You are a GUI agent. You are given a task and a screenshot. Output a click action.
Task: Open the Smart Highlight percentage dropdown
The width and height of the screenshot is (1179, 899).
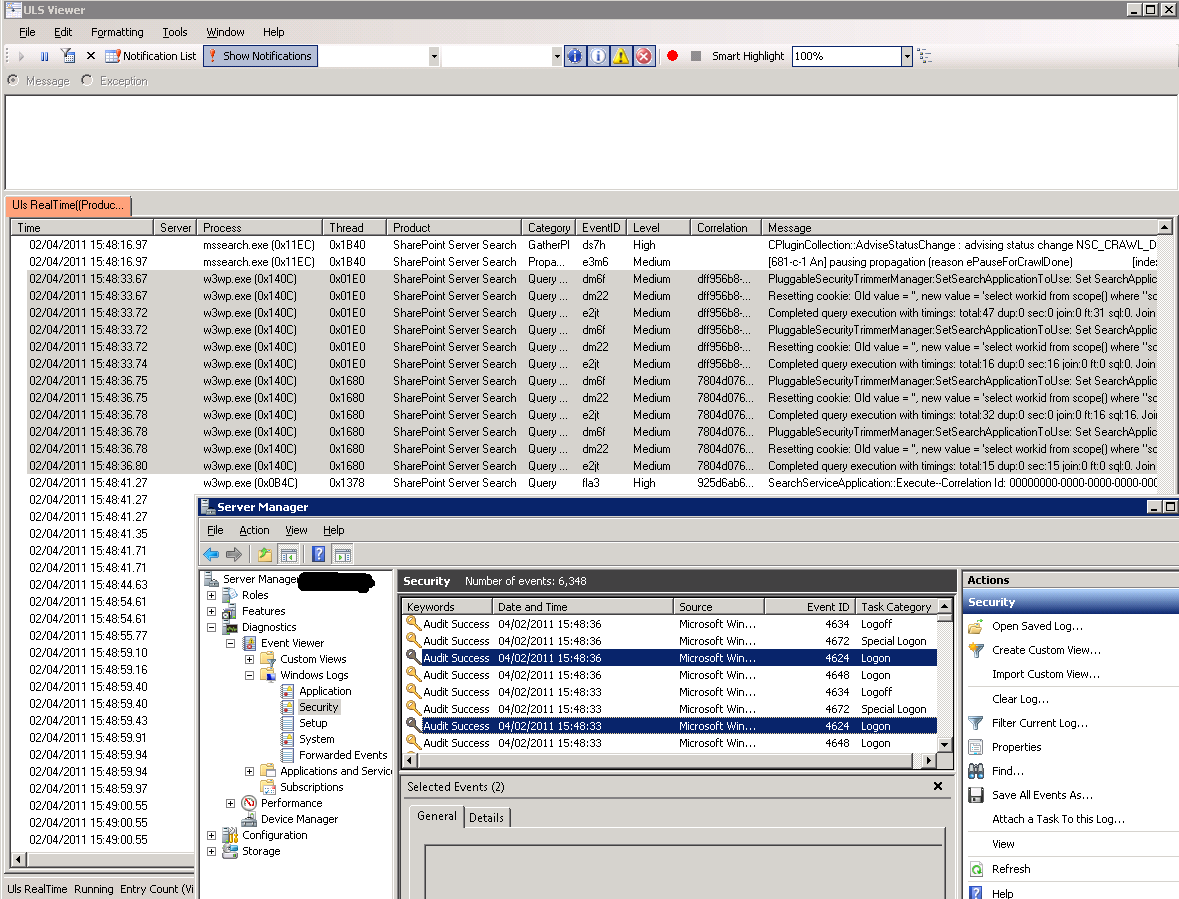tap(907, 57)
